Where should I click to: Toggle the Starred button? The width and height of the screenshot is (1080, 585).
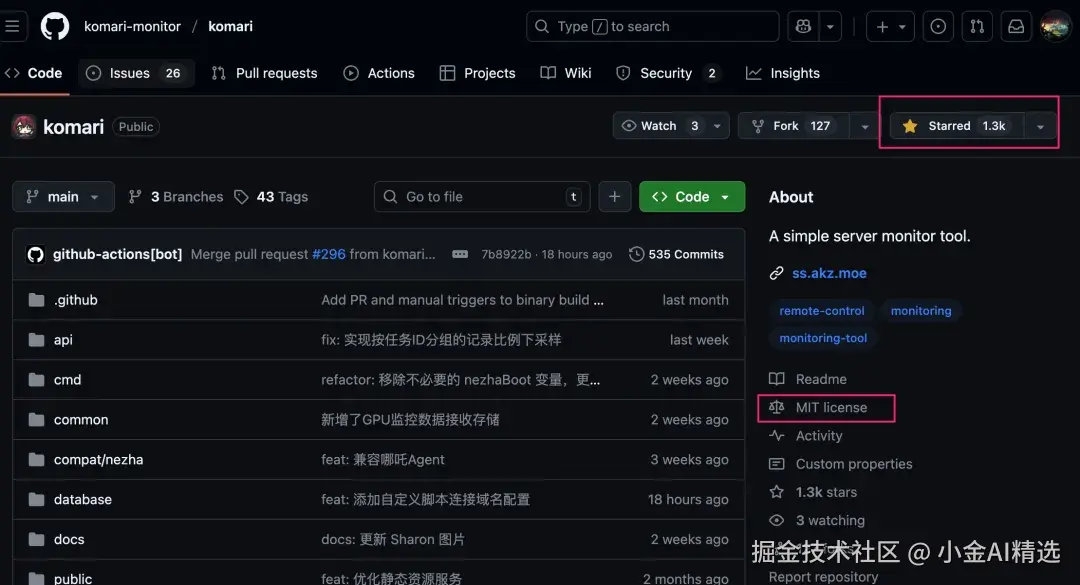pyautogui.click(x=957, y=126)
